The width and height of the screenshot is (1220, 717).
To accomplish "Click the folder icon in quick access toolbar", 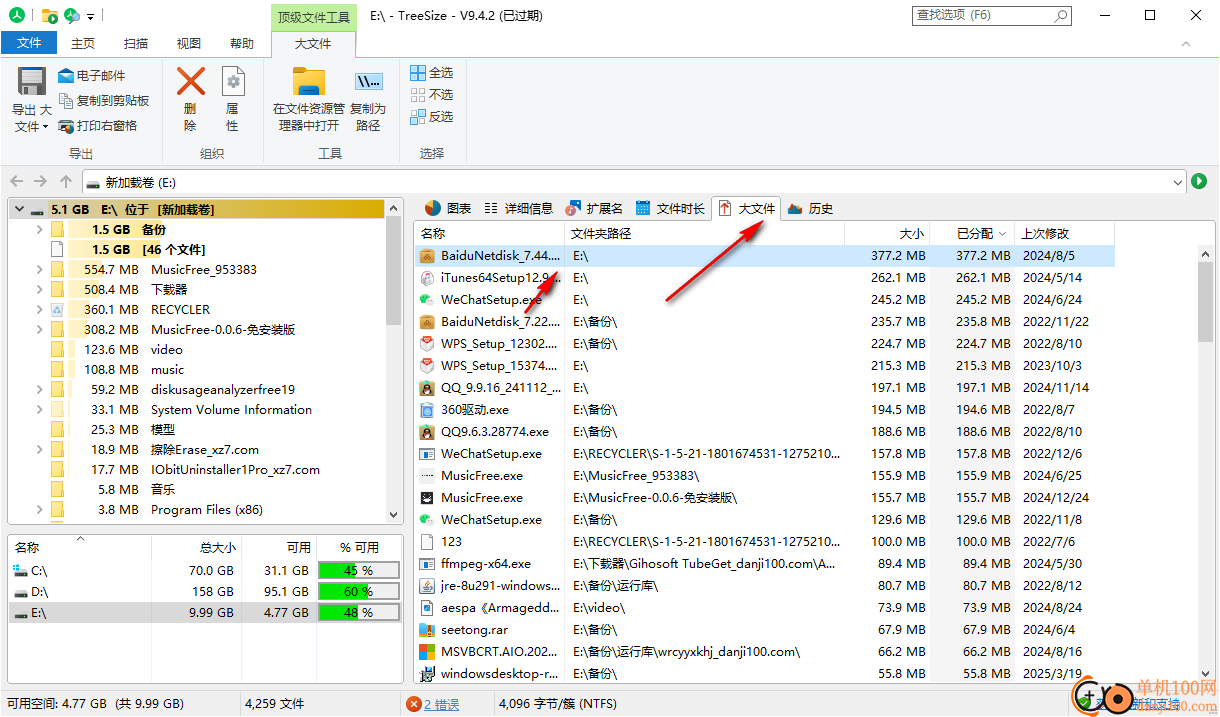I will (x=50, y=15).
